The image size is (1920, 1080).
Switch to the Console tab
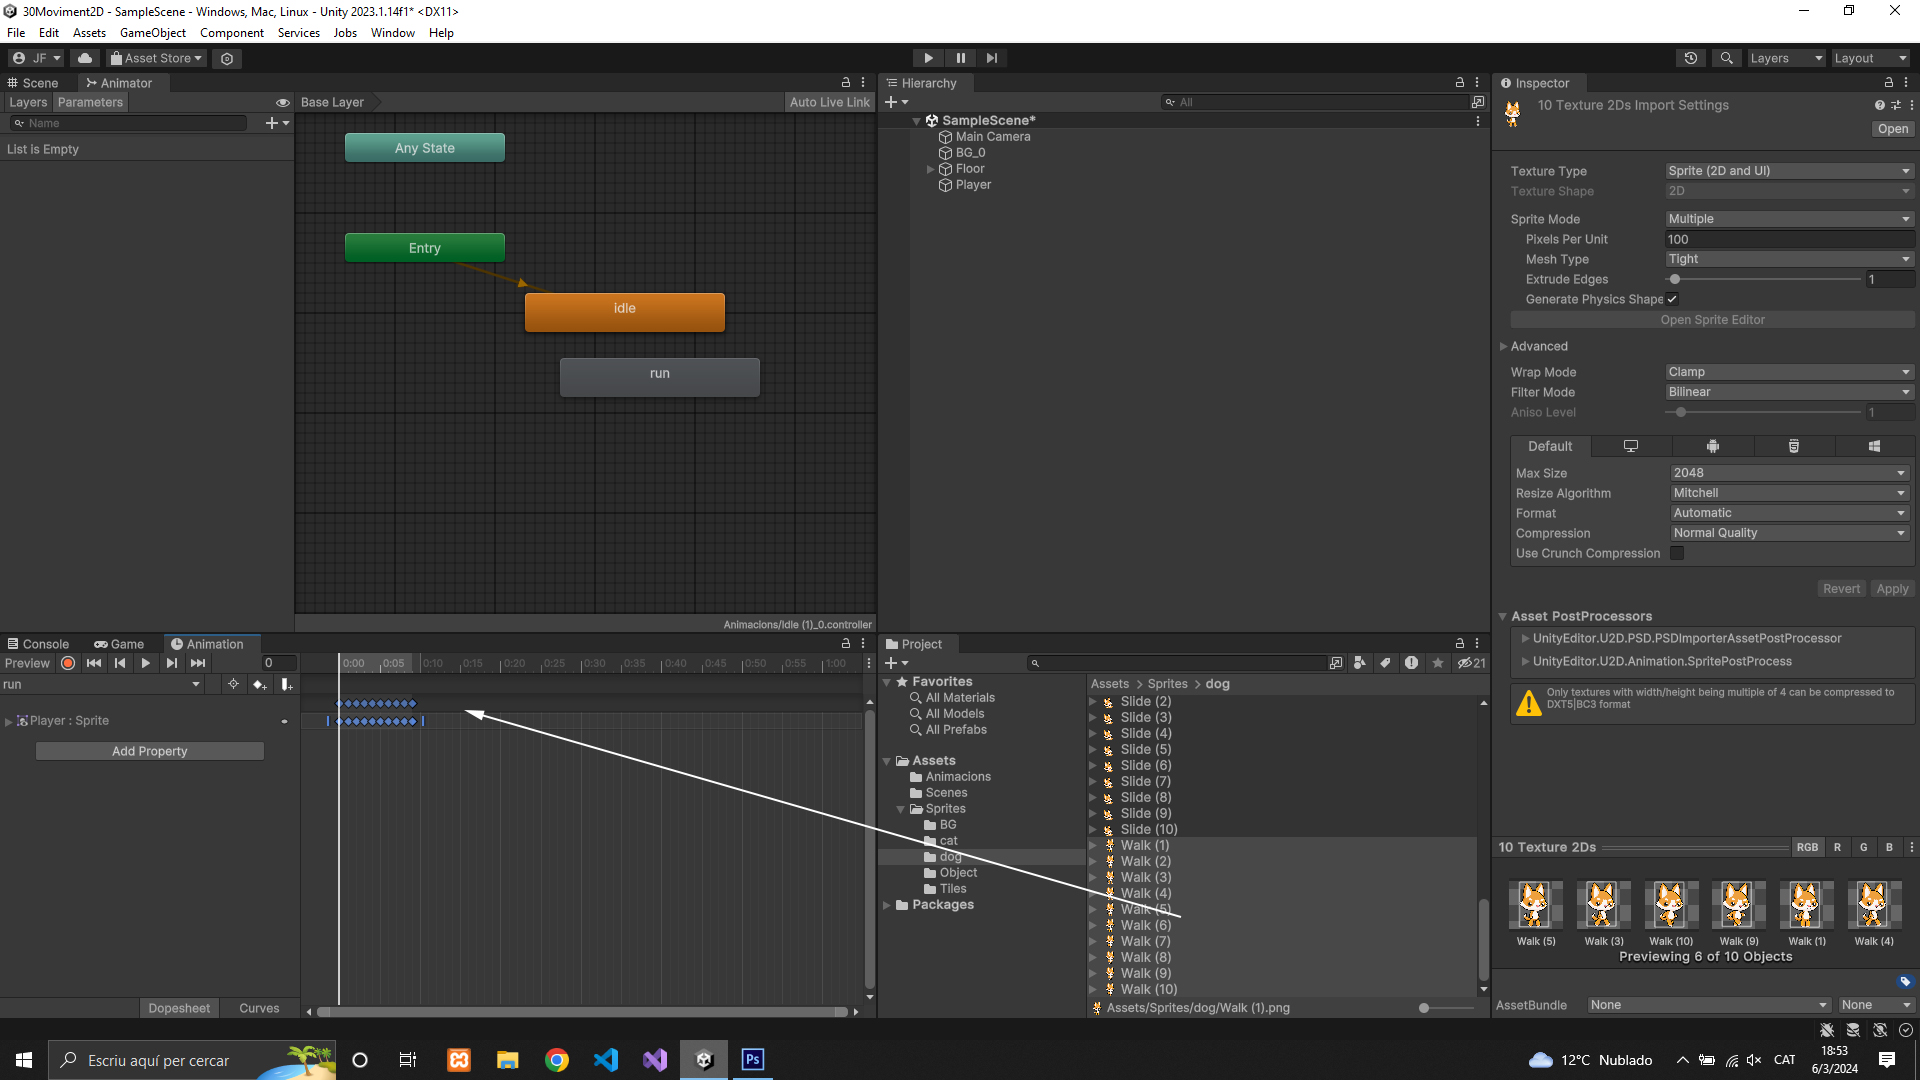(x=38, y=644)
